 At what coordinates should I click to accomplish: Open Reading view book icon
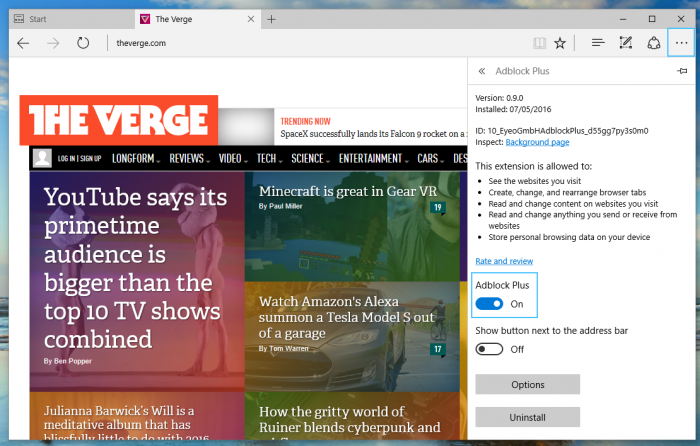[540, 43]
